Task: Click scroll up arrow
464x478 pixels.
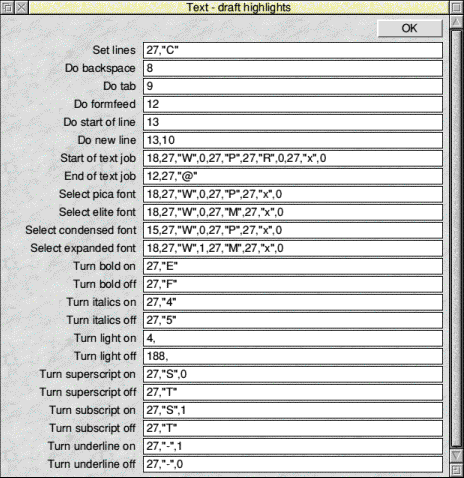Action: tap(457, 22)
